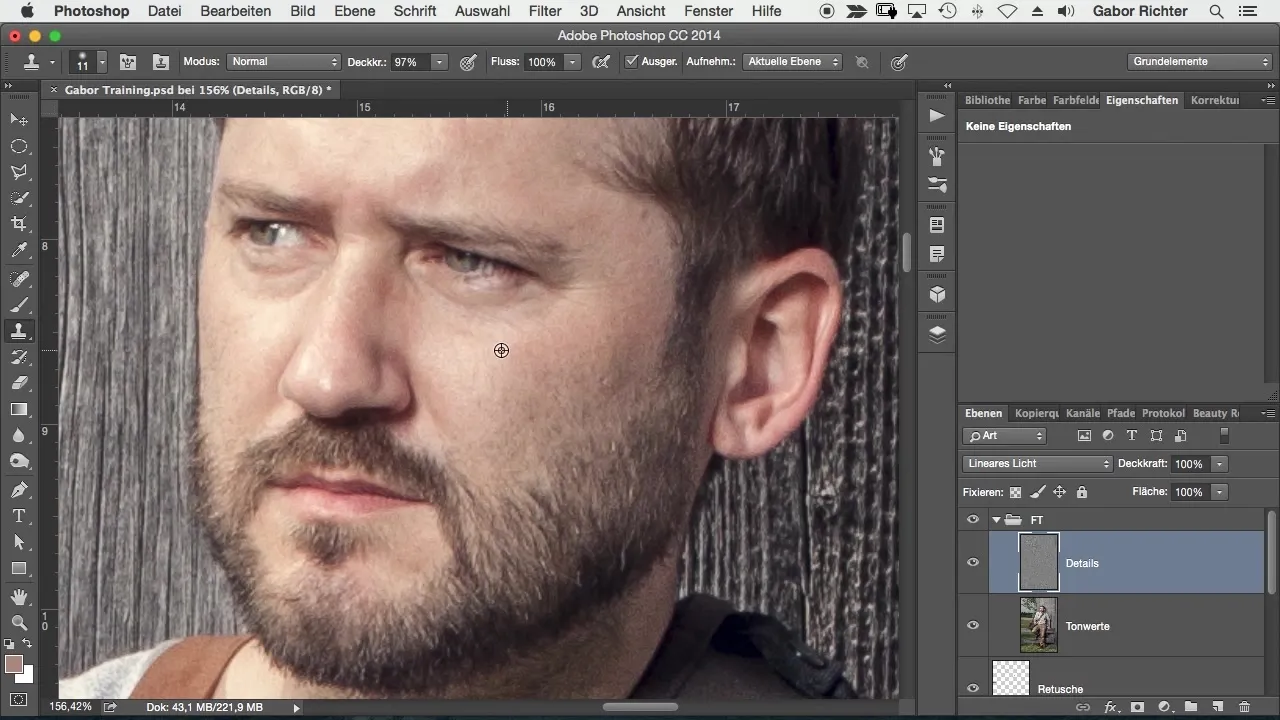This screenshot has width=1280, height=720.
Task: Select the Gradient tool
Action: pos(19,409)
